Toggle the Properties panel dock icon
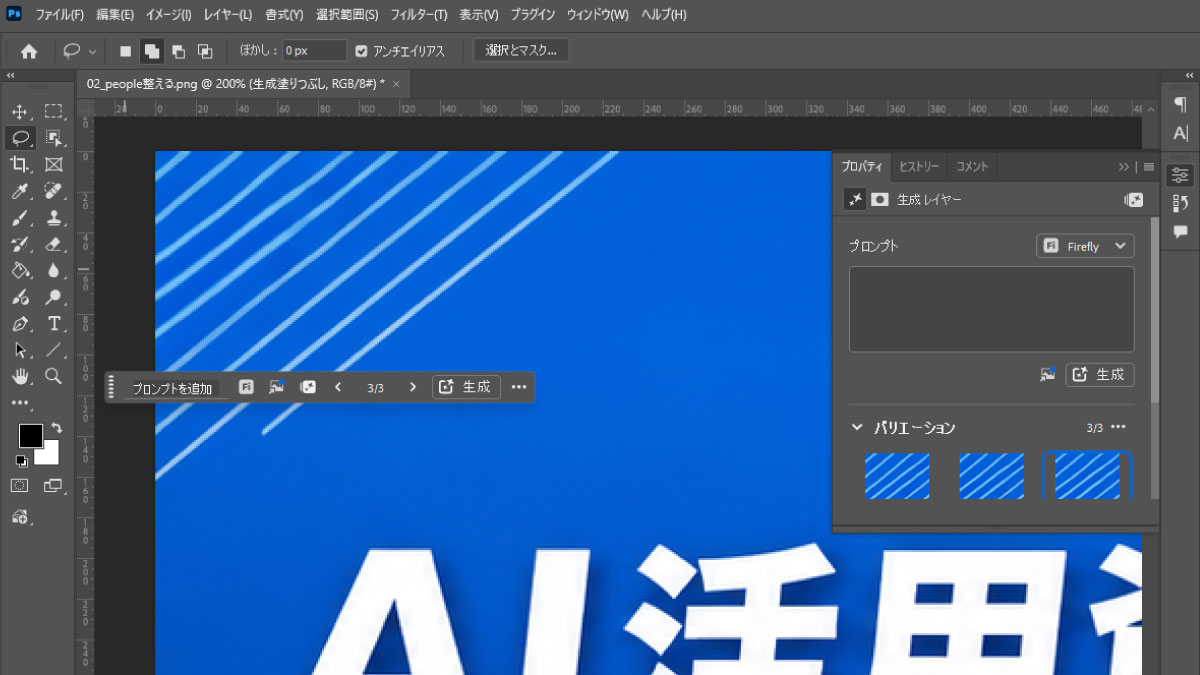 pos(1181,175)
